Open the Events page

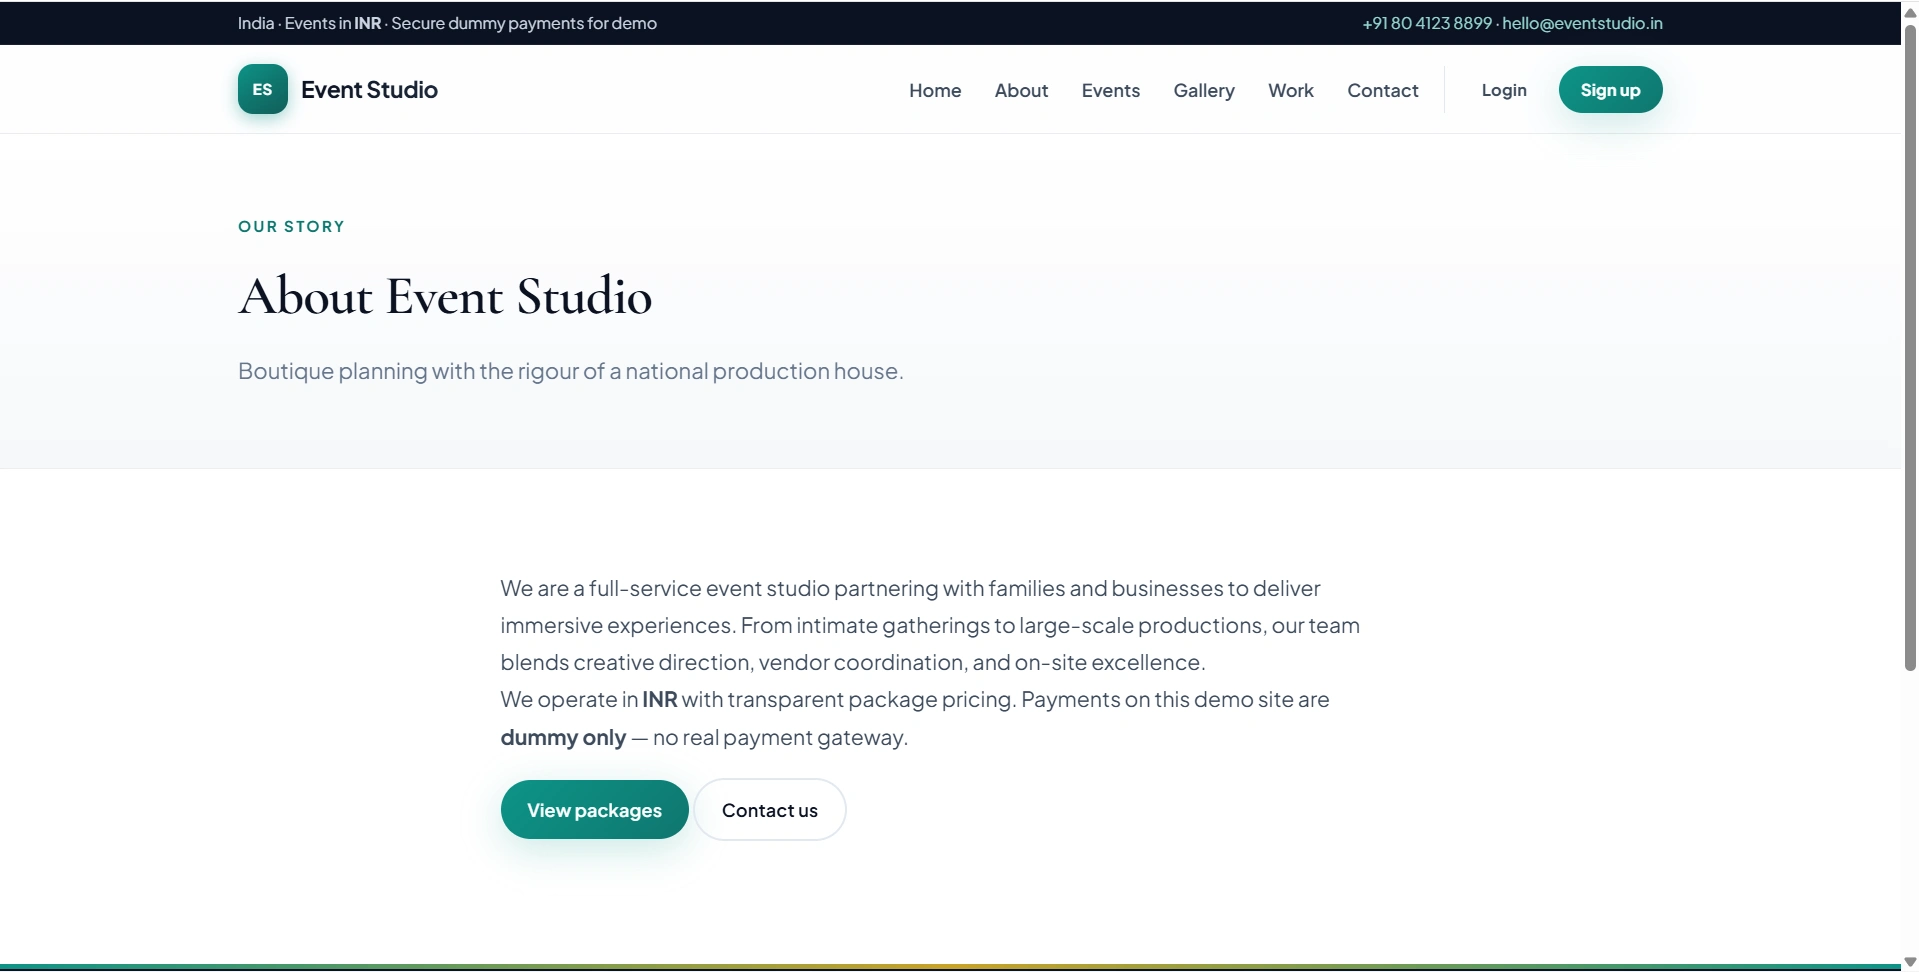point(1110,90)
